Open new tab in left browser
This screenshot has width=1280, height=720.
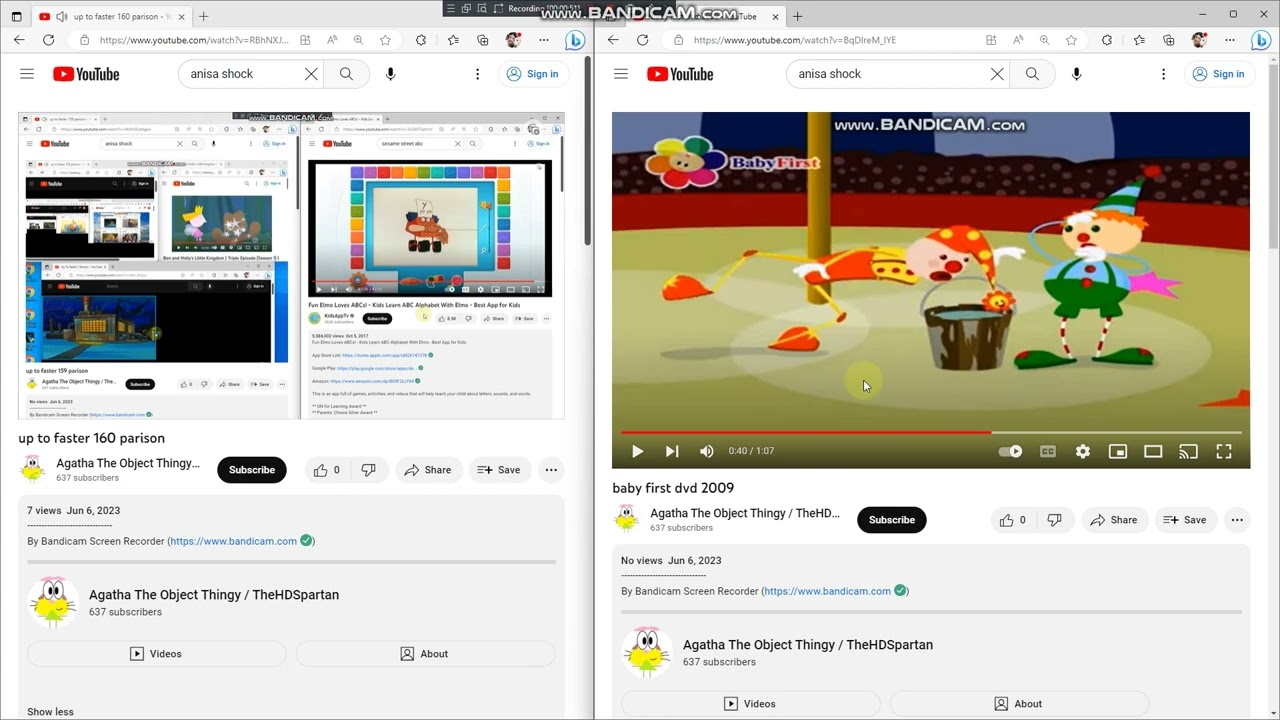pyautogui.click(x=203, y=16)
